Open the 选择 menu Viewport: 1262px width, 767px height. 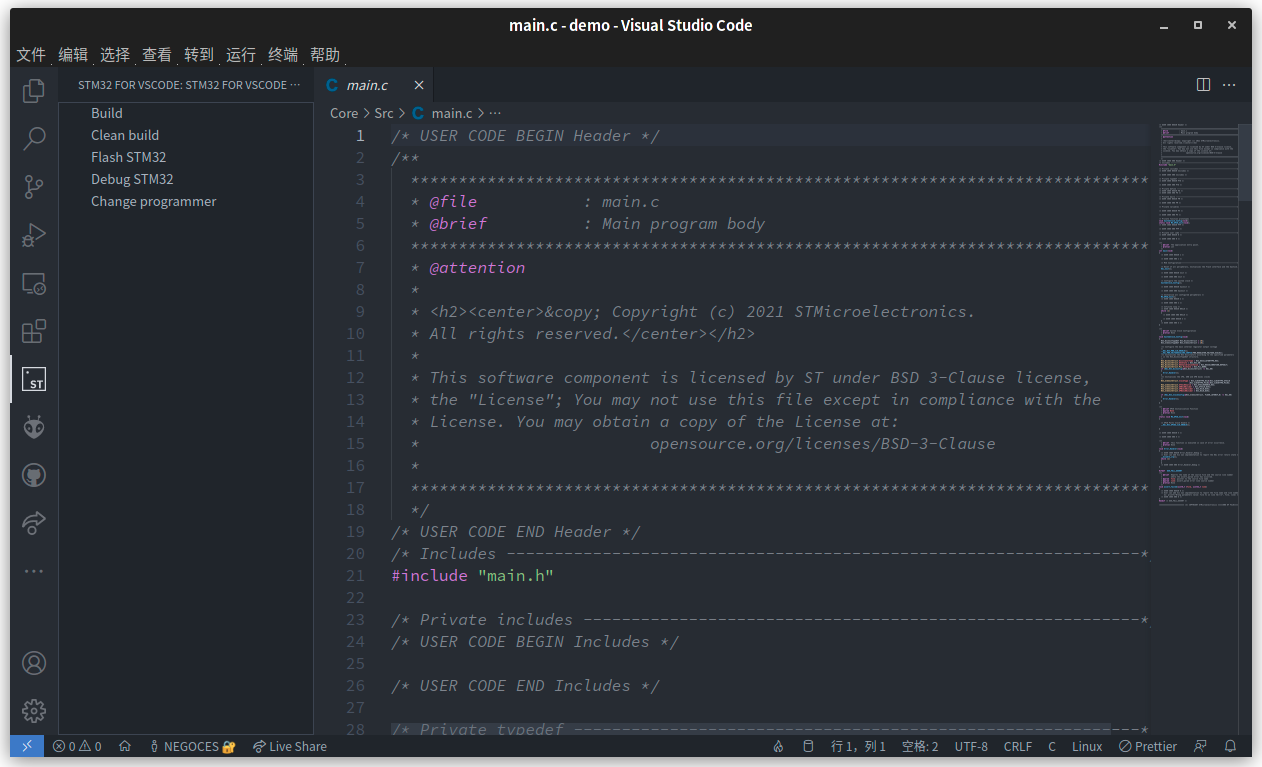(115, 55)
